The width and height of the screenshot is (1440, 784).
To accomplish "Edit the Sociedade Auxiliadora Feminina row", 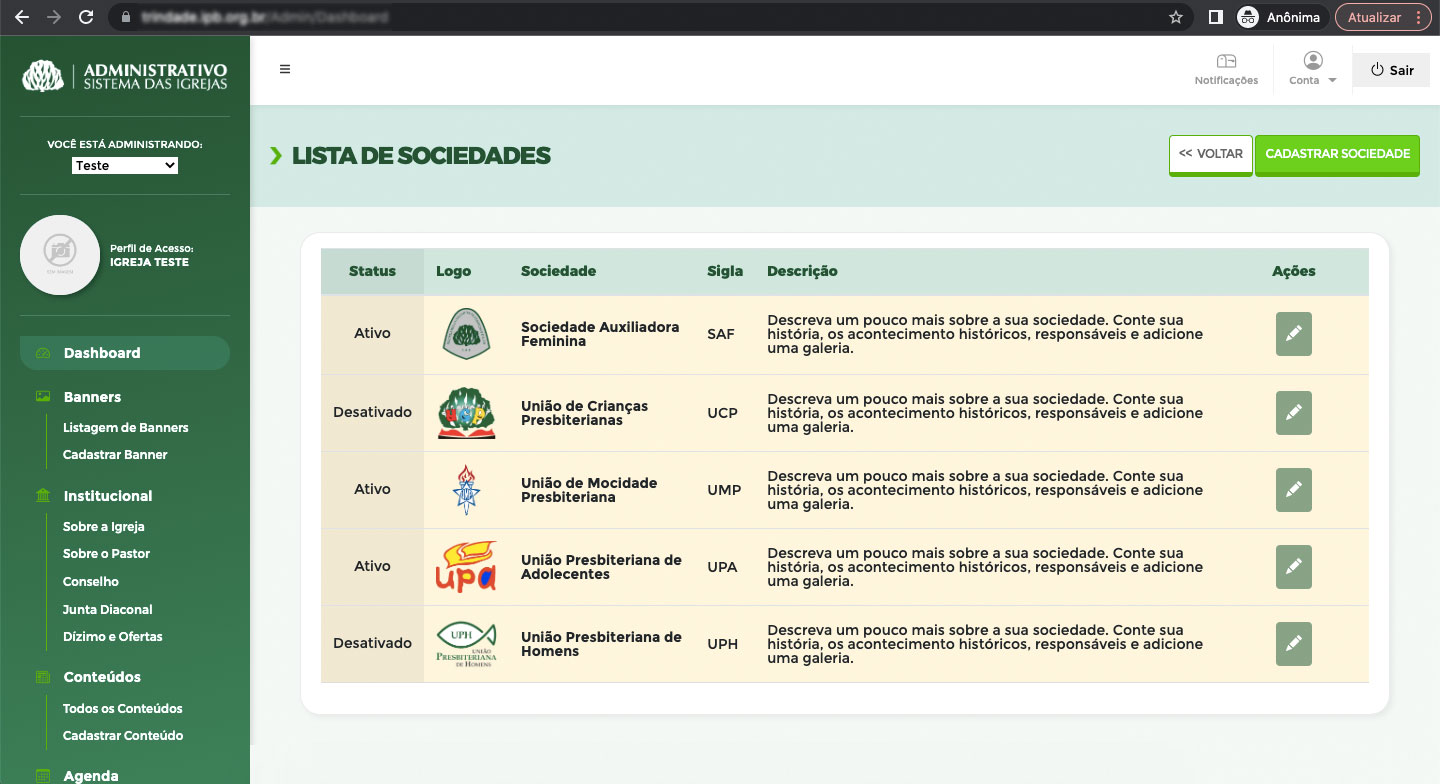I will point(1293,334).
